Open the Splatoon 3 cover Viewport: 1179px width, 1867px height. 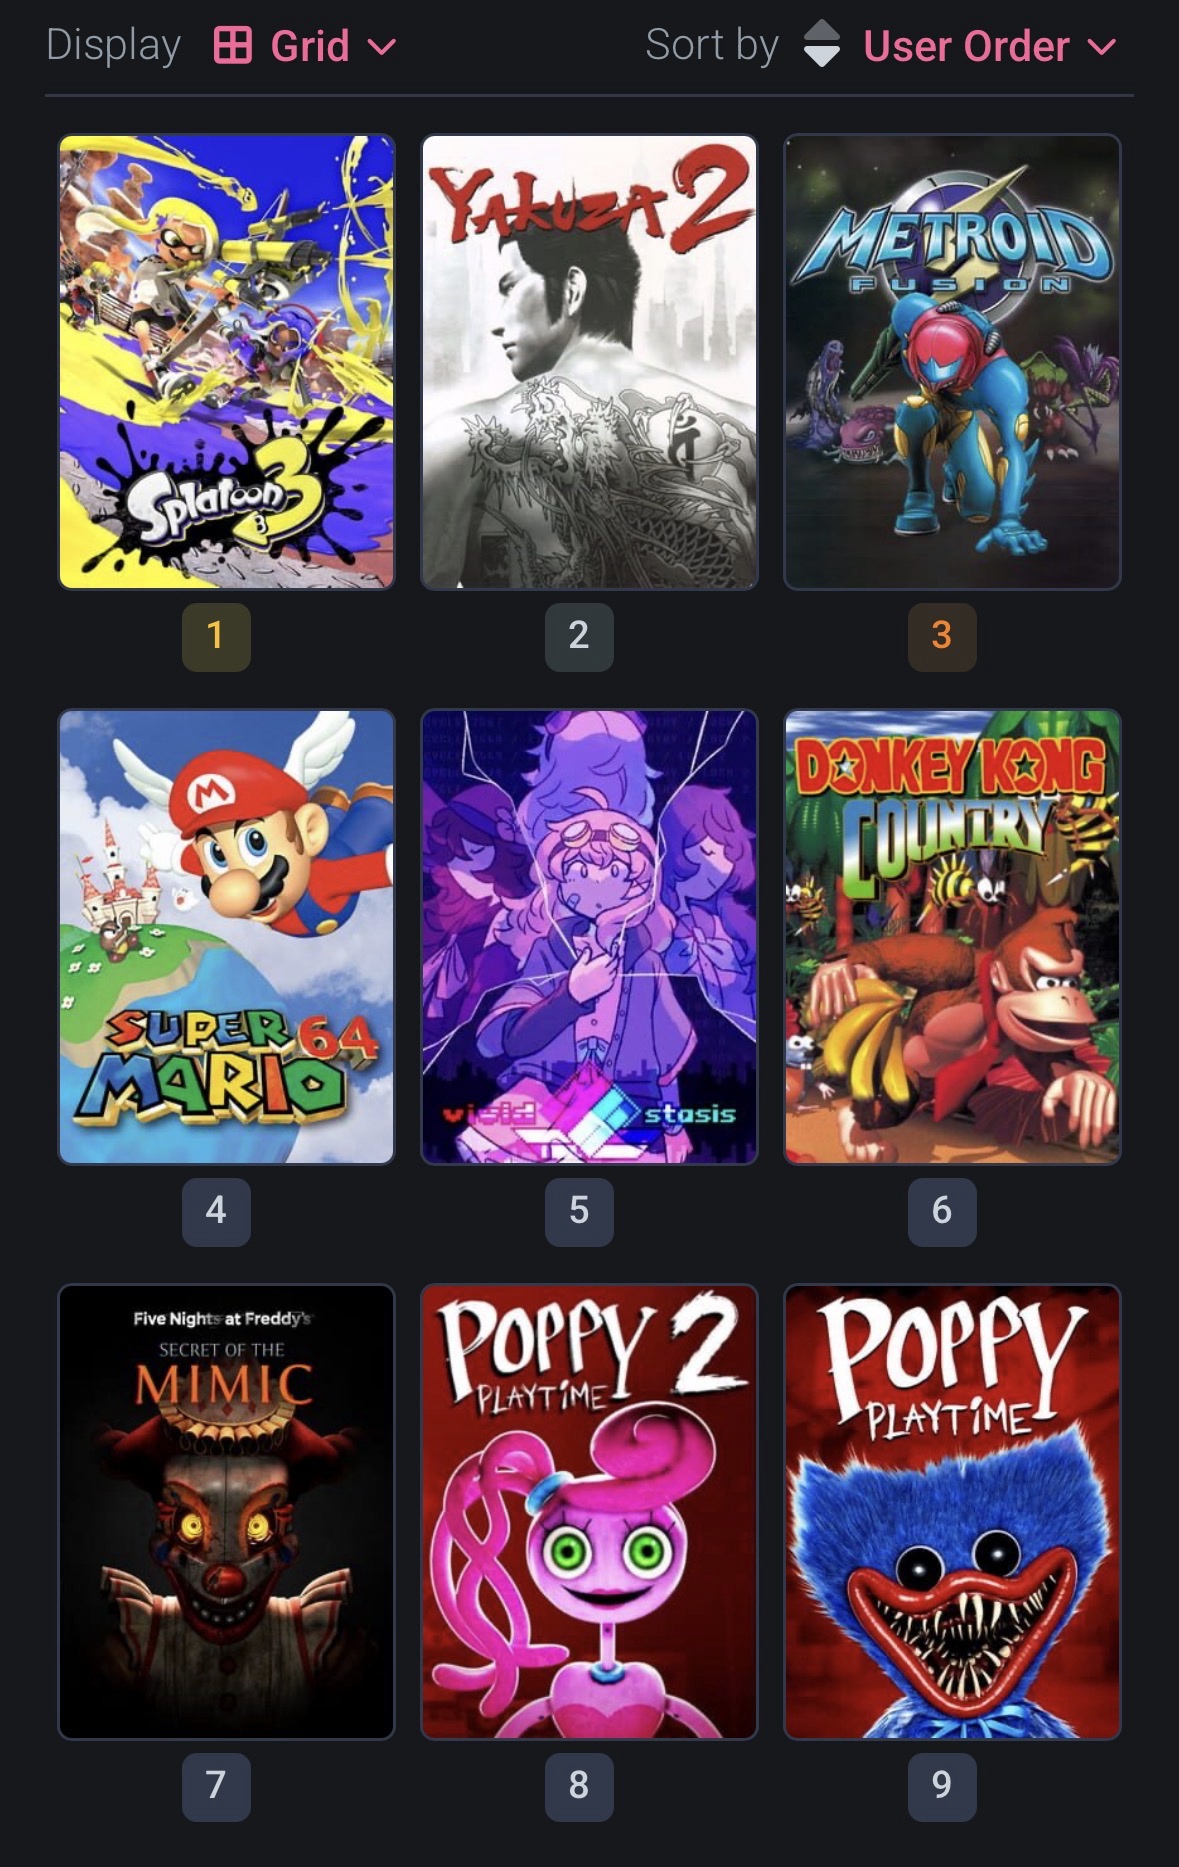[227, 362]
